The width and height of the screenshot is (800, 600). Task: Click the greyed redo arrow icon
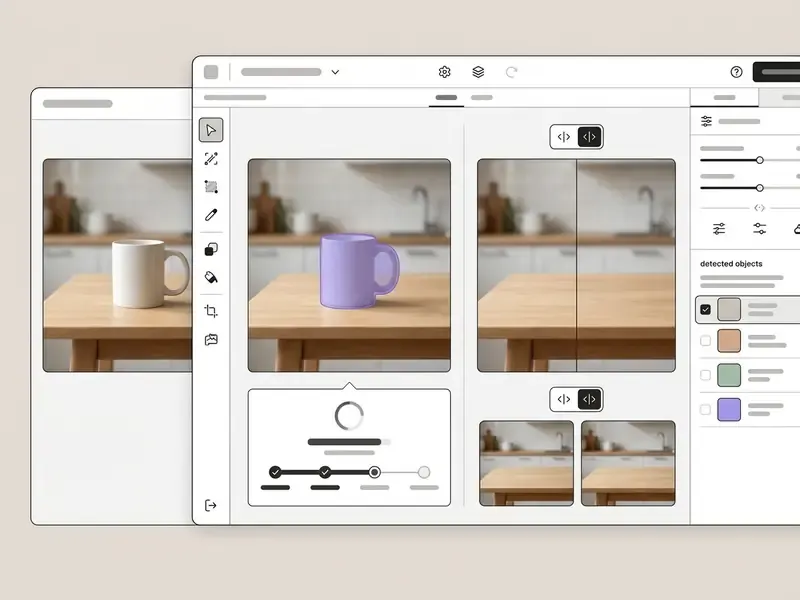[511, 72]
